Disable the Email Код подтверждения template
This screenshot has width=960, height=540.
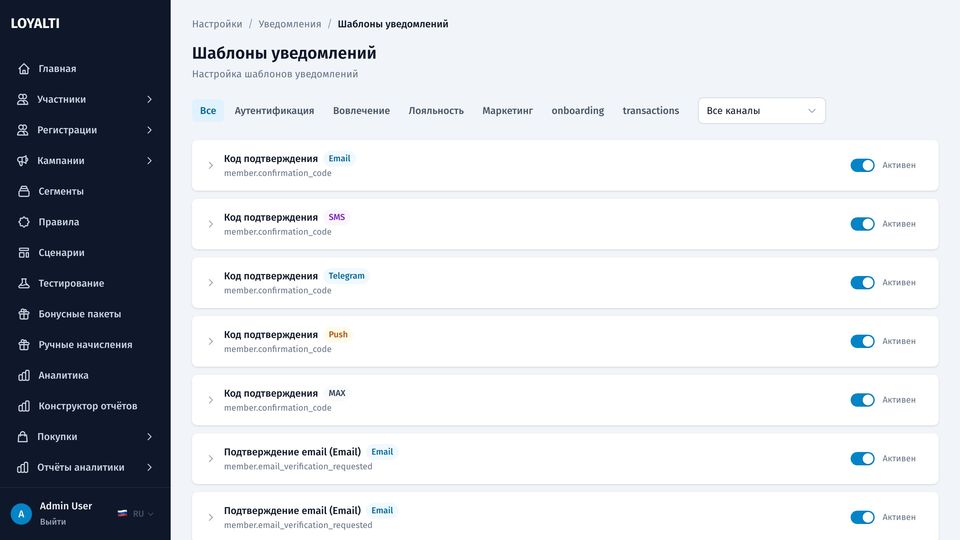click(862, 165)
